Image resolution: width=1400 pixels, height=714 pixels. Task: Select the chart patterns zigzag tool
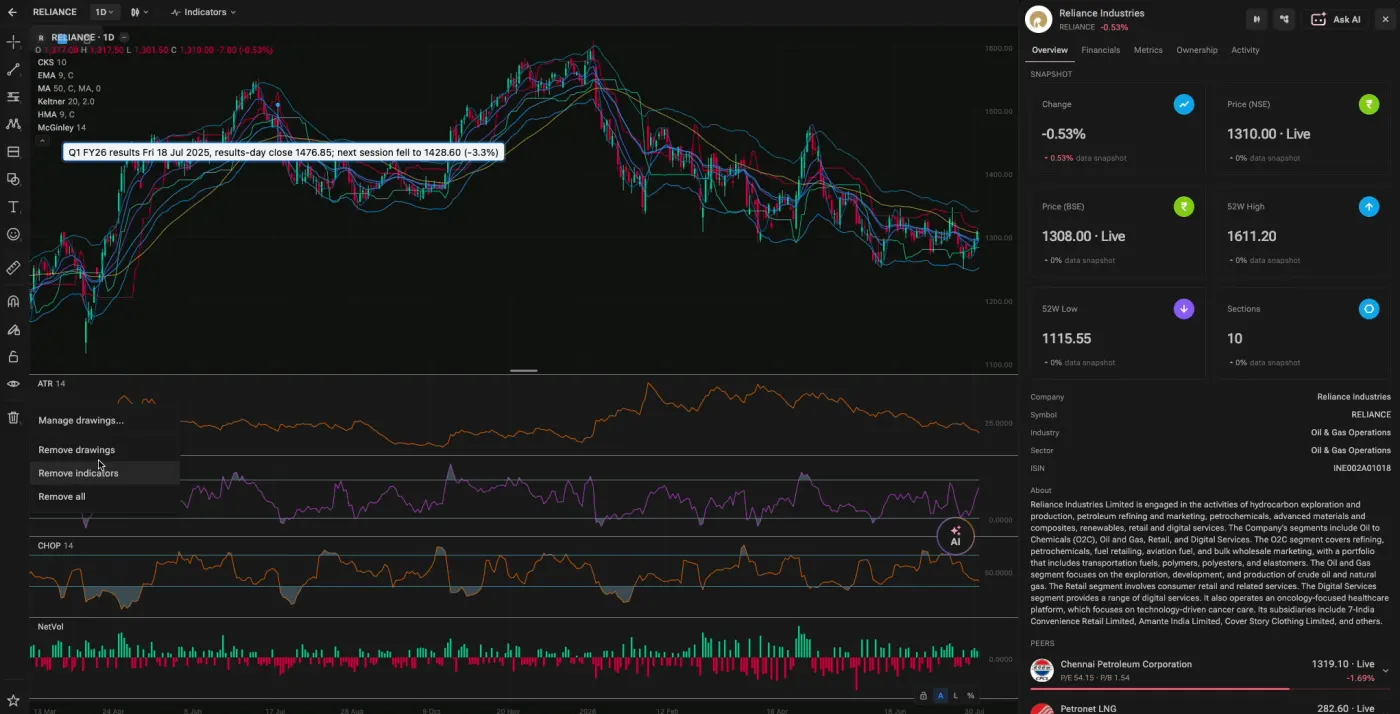13,124
